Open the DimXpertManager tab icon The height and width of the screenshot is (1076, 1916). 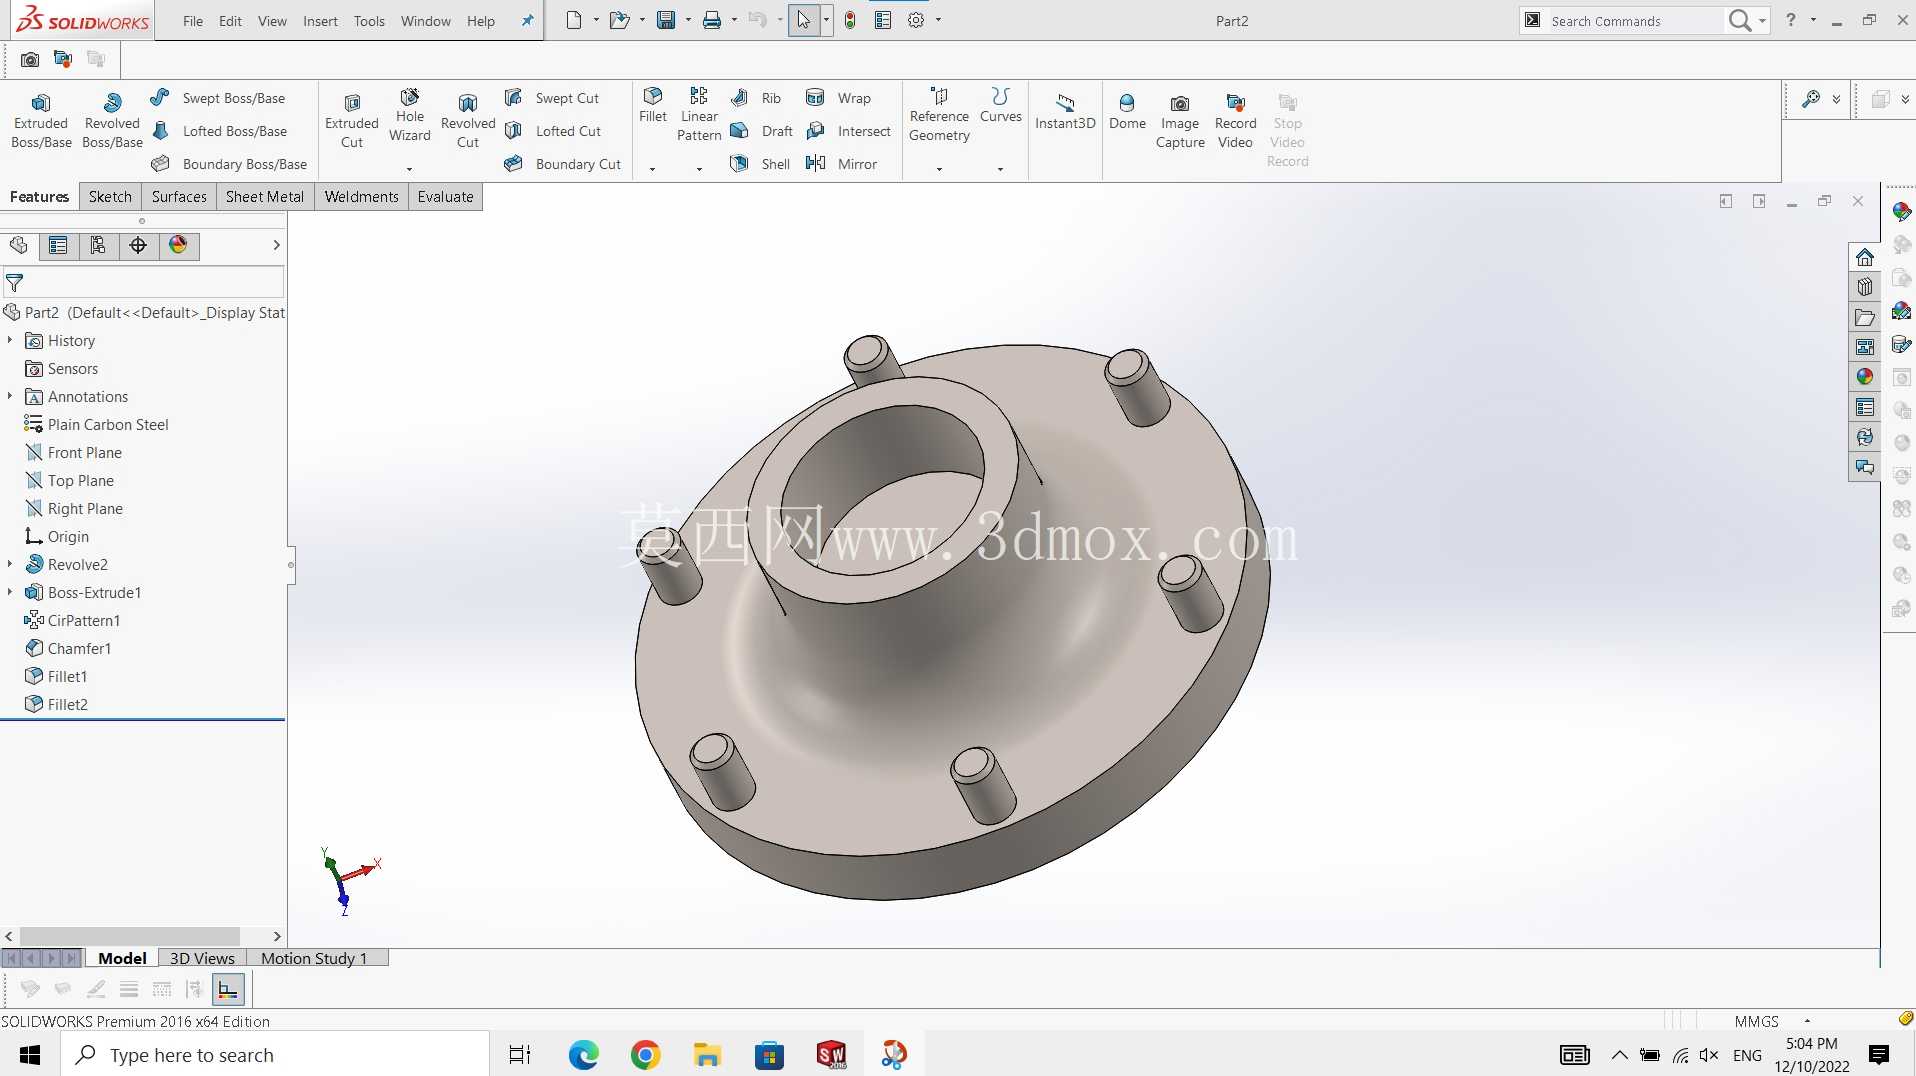pyautogui.click(x=138, y=246)
